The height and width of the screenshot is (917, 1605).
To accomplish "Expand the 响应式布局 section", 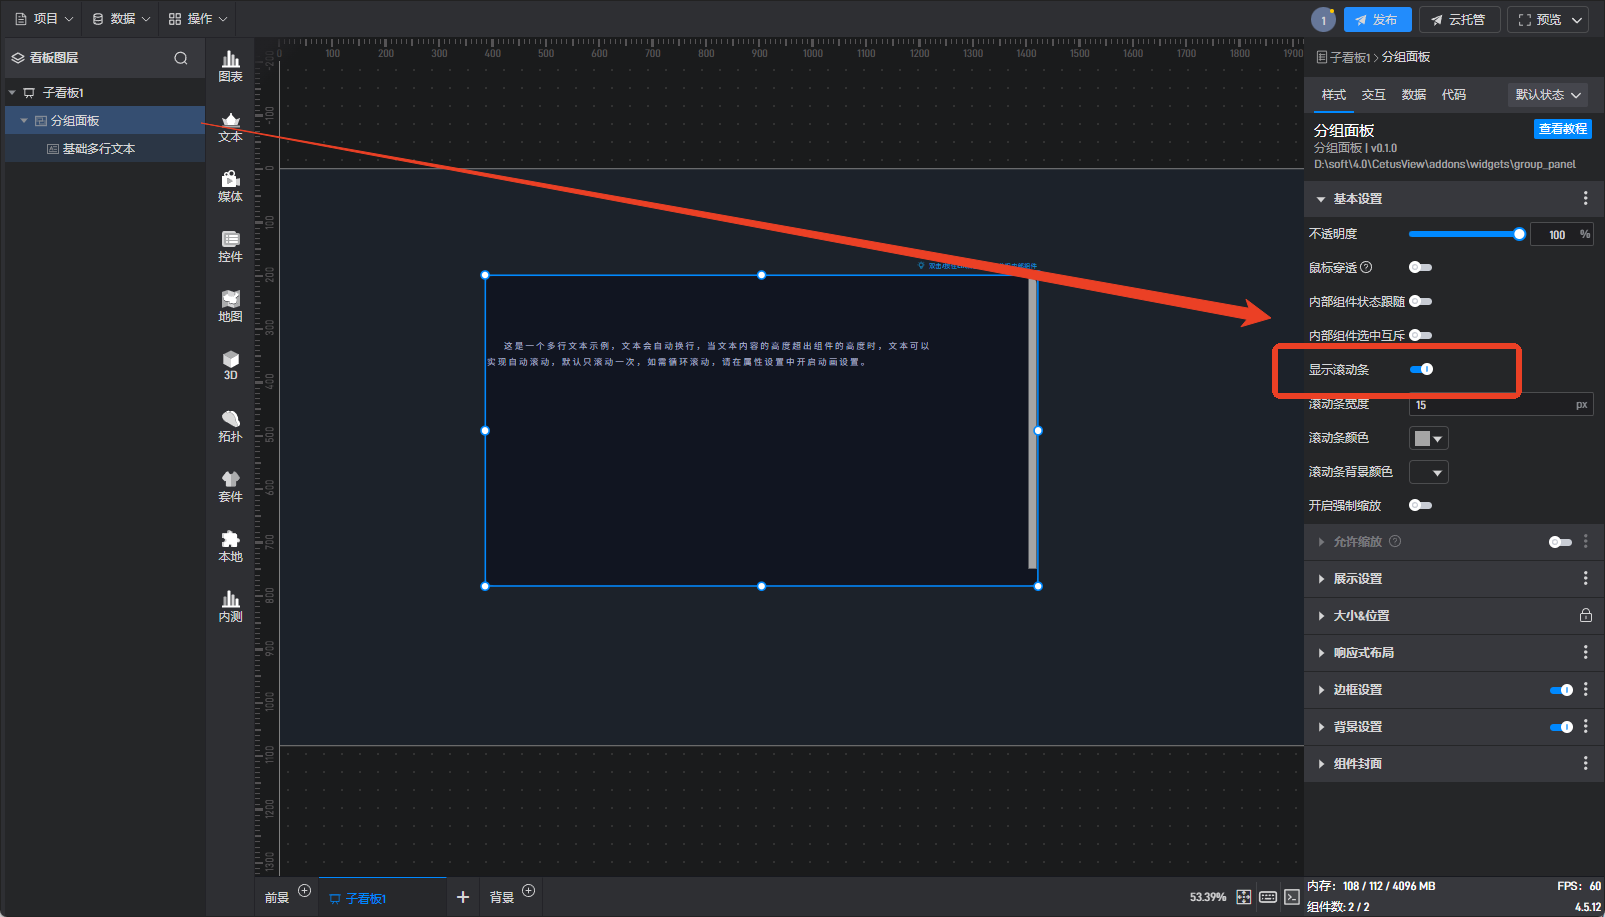I will tap(1363, 653).
